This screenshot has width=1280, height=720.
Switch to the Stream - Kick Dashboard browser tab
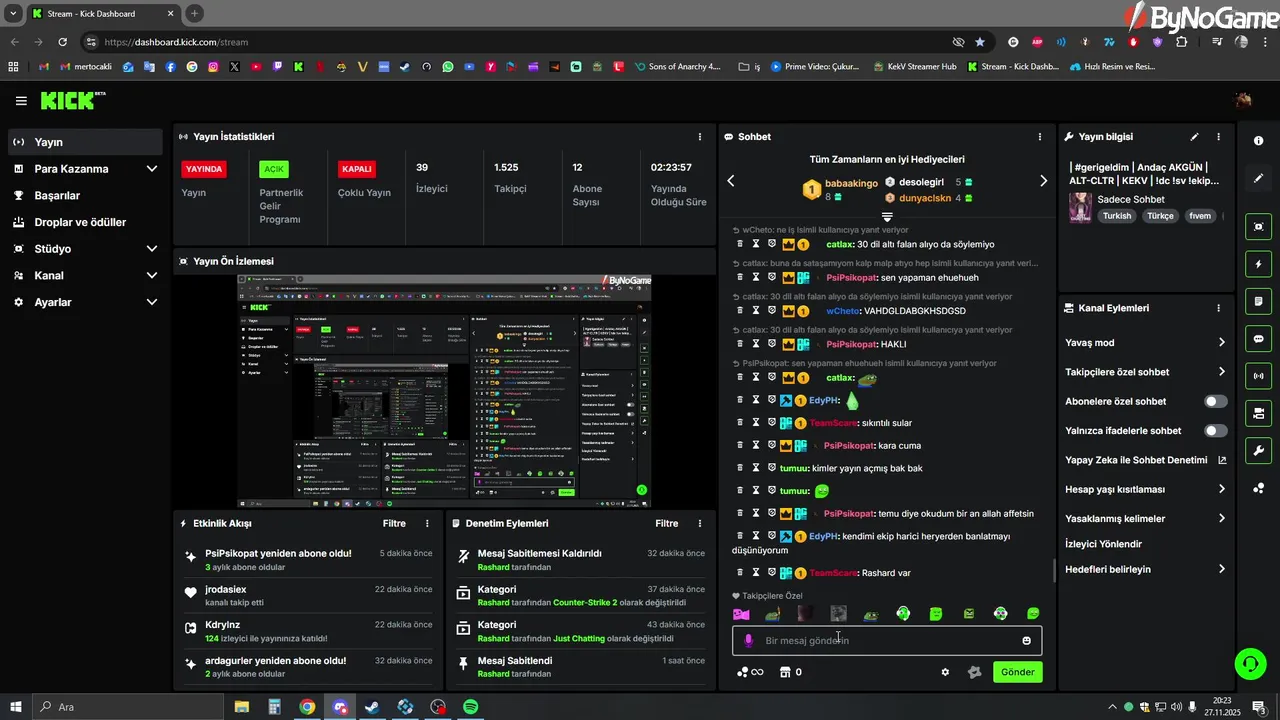pyautogui.click(x=103, y=13)
